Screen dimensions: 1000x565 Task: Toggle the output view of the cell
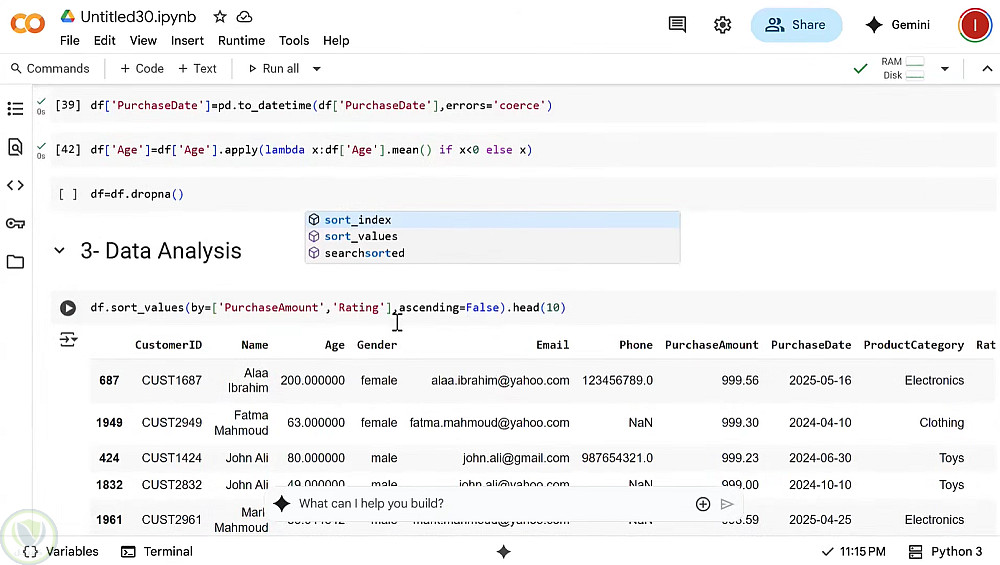click(x=68, y=340)
